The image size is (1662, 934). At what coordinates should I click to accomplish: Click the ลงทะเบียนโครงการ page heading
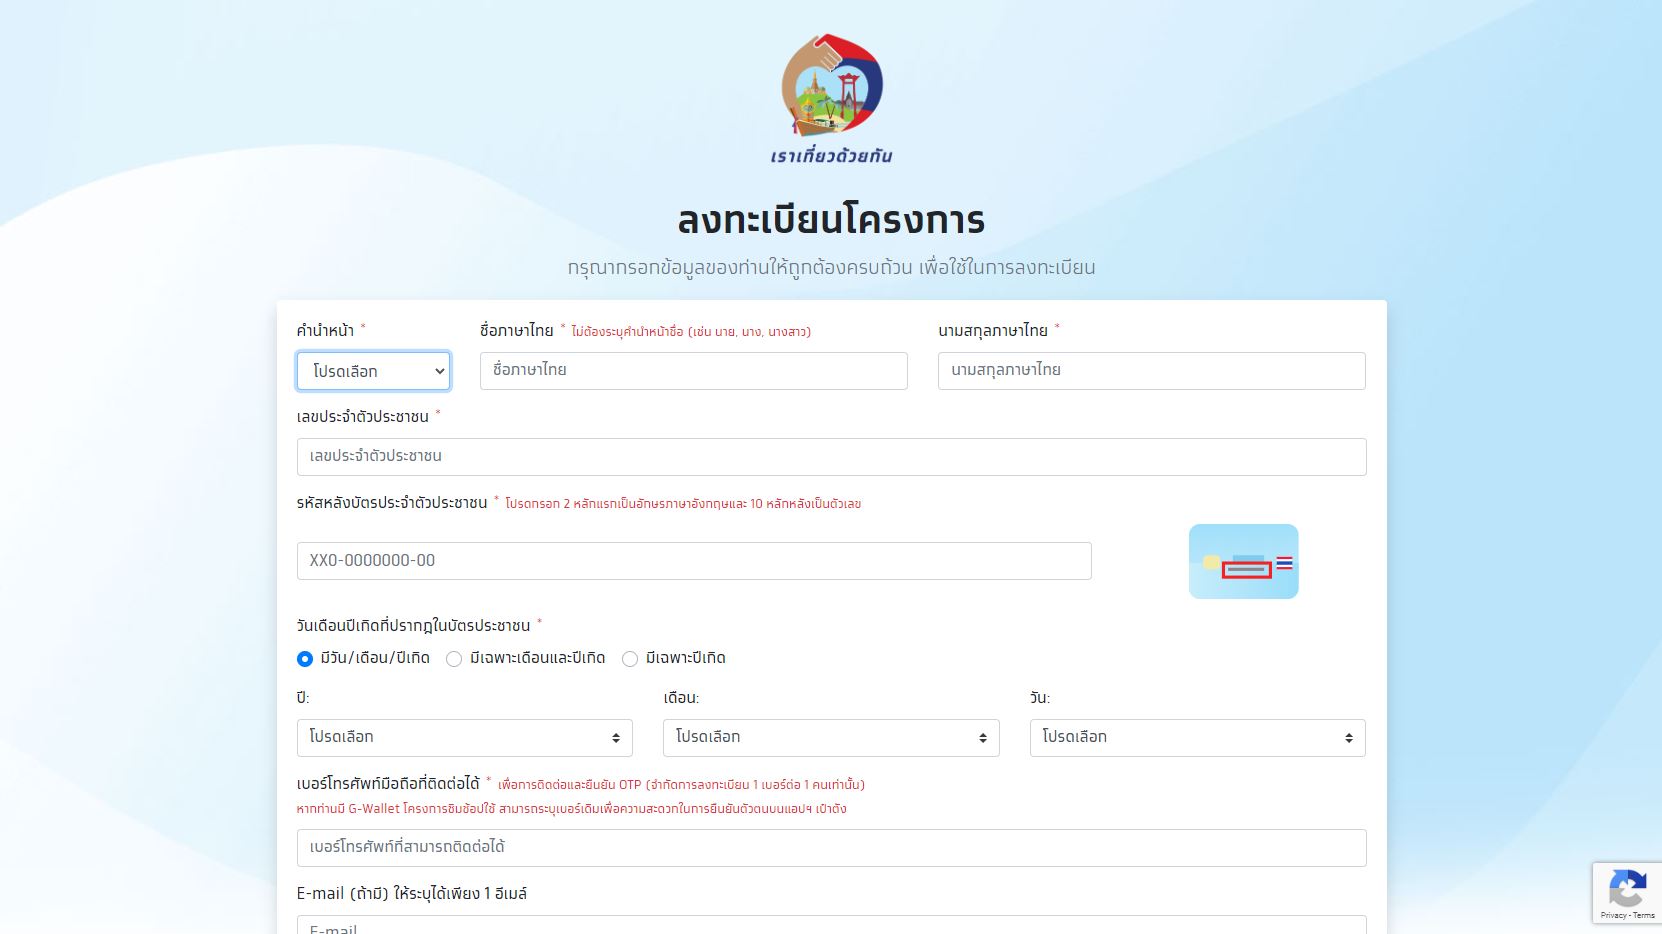click(x=831, y=220)
